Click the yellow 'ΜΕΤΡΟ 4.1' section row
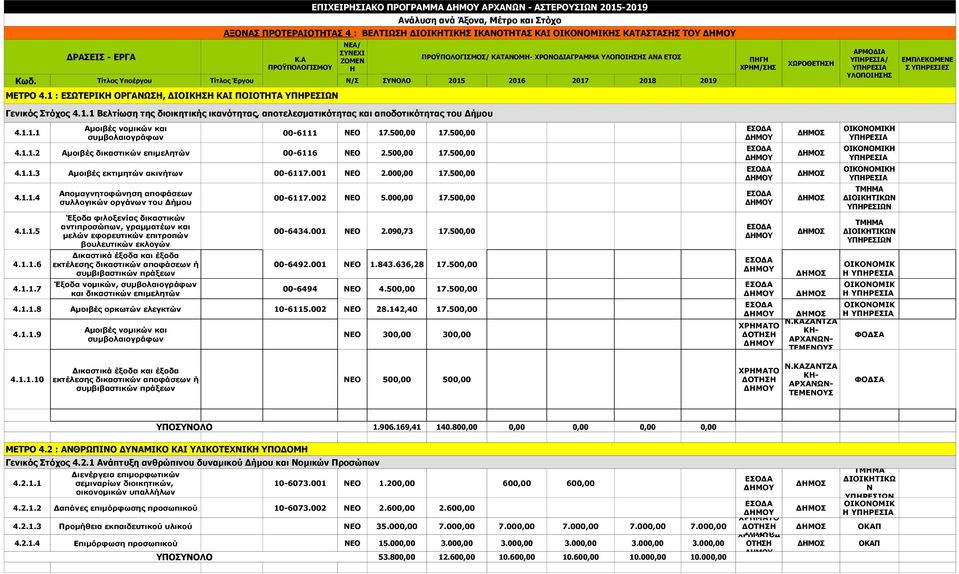Viewport: 959px width, 574px height. point(480,95)
